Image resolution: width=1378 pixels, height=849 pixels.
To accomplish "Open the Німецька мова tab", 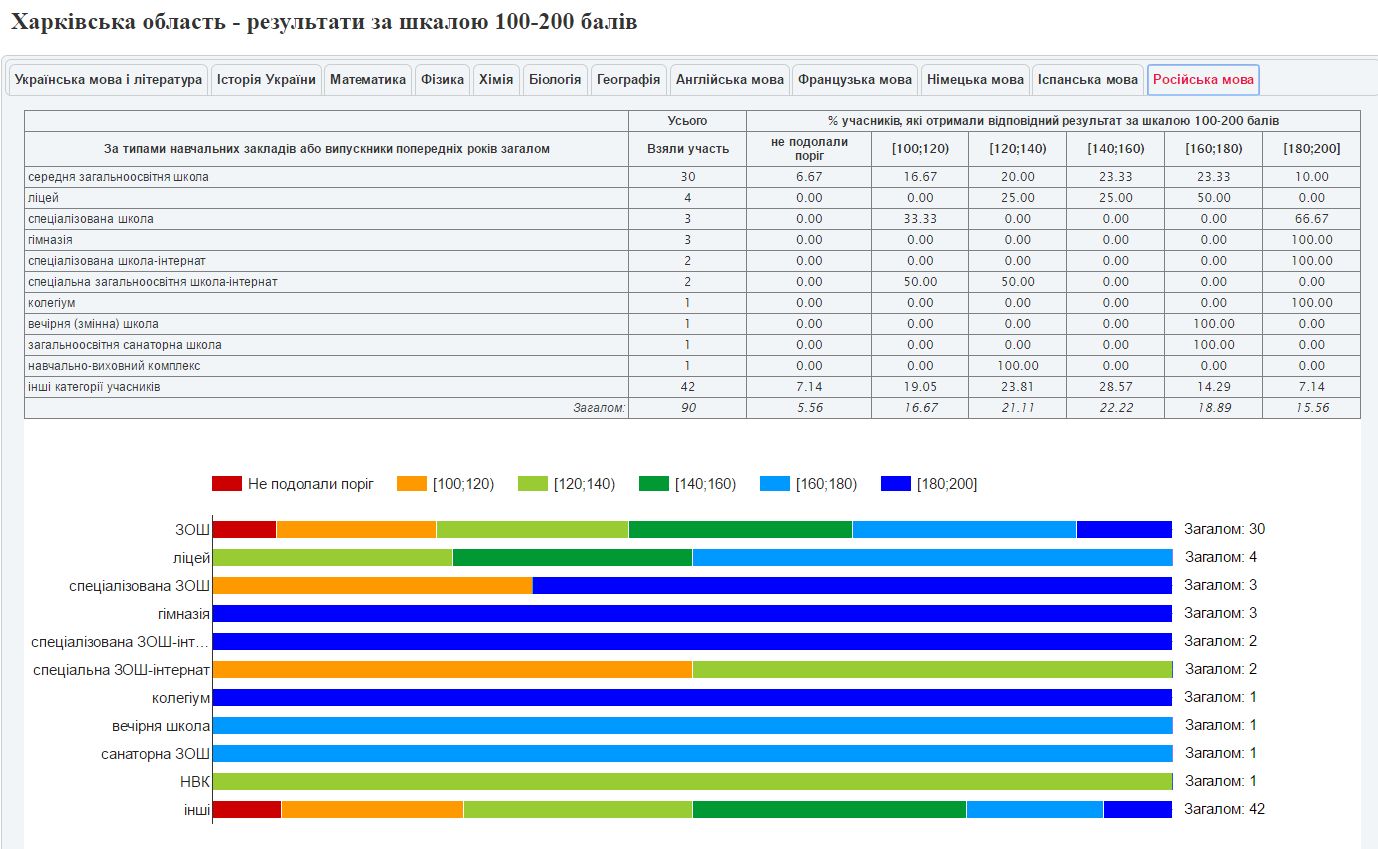I will pos(975,80).
